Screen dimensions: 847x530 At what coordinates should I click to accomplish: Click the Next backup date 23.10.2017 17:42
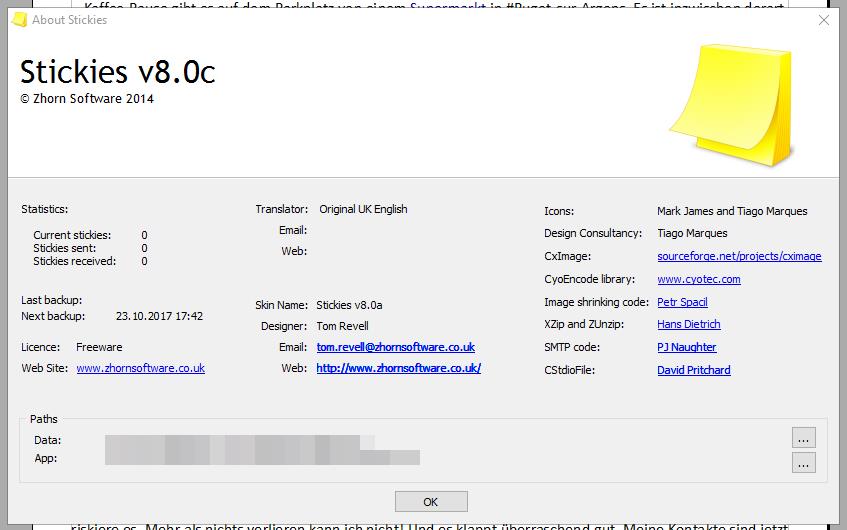click(x=159, y=316)
